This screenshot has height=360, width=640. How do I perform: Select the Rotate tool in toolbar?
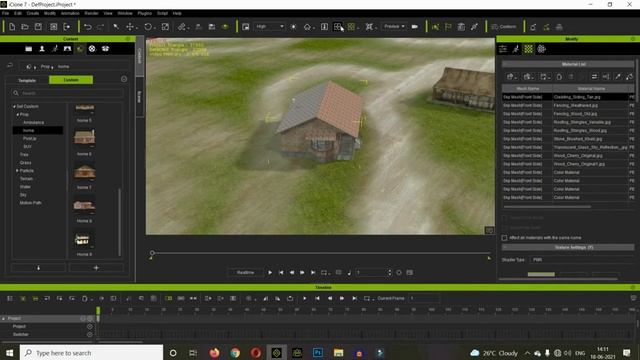click(x=148, y=27)
